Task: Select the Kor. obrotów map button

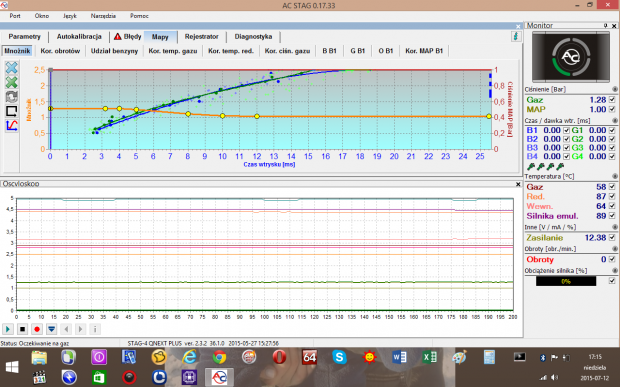Action: point(60,51)
